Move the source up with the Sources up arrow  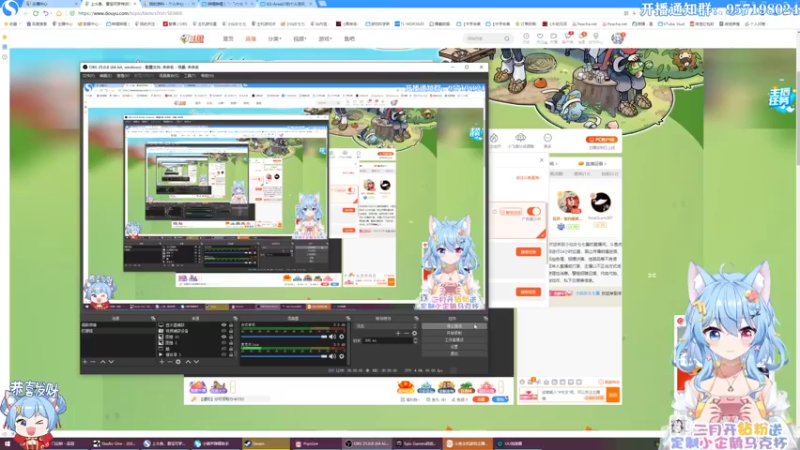point(188,362)
